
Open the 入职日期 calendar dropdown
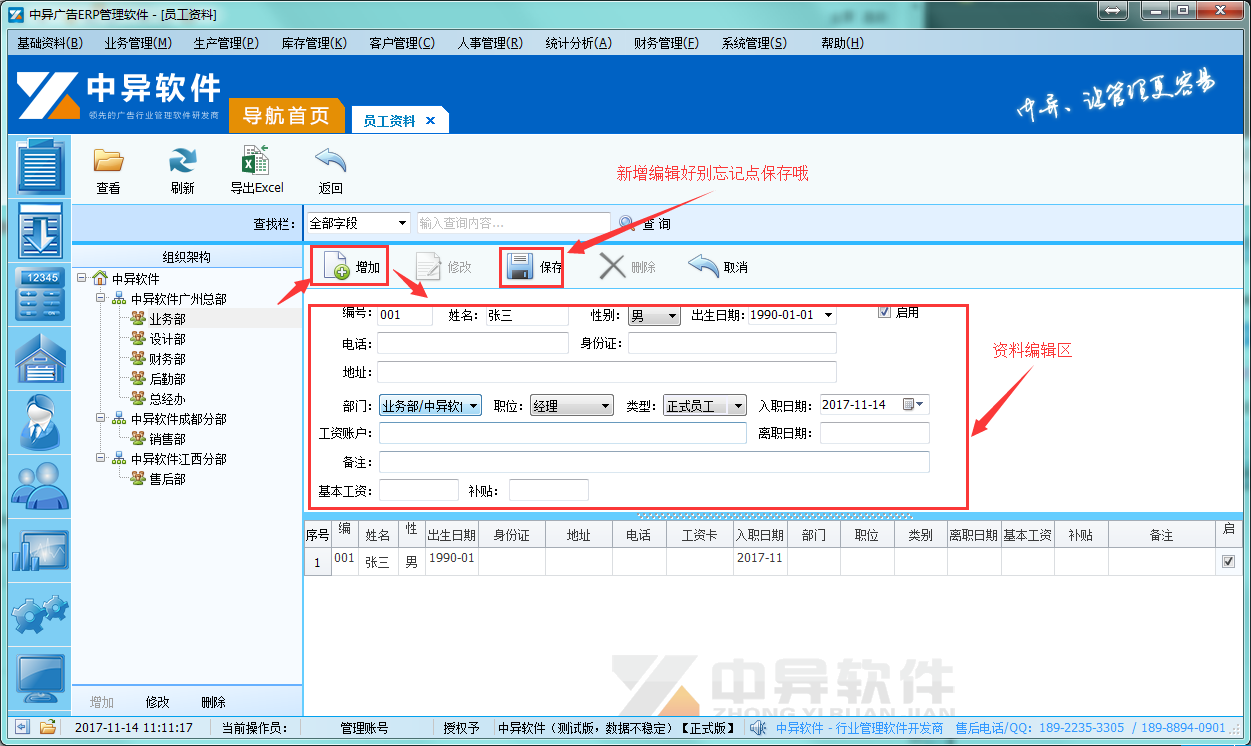[x=915, y=405]
